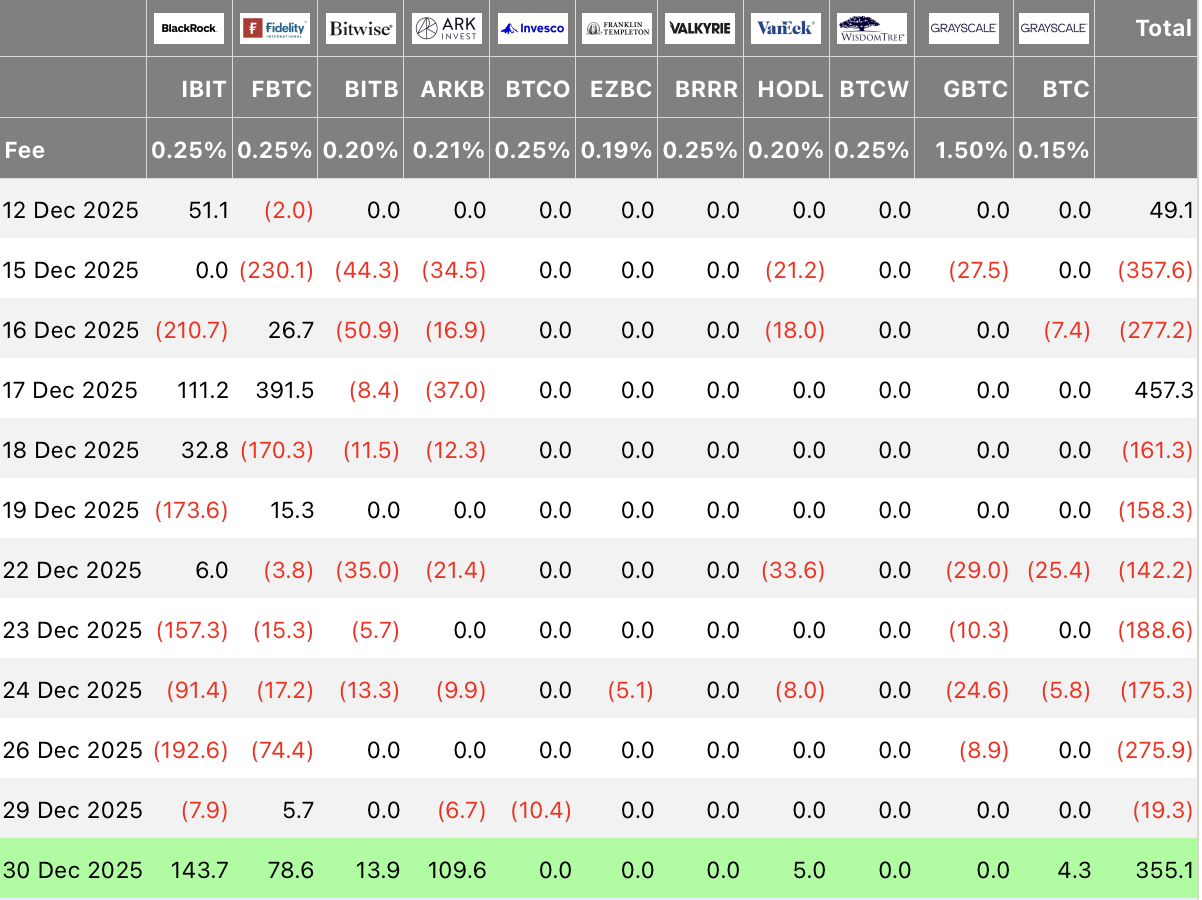This screenshot has width=1202, height=900.
Task: Click the Fidelity International logo
Action: (x=275, y=28)
